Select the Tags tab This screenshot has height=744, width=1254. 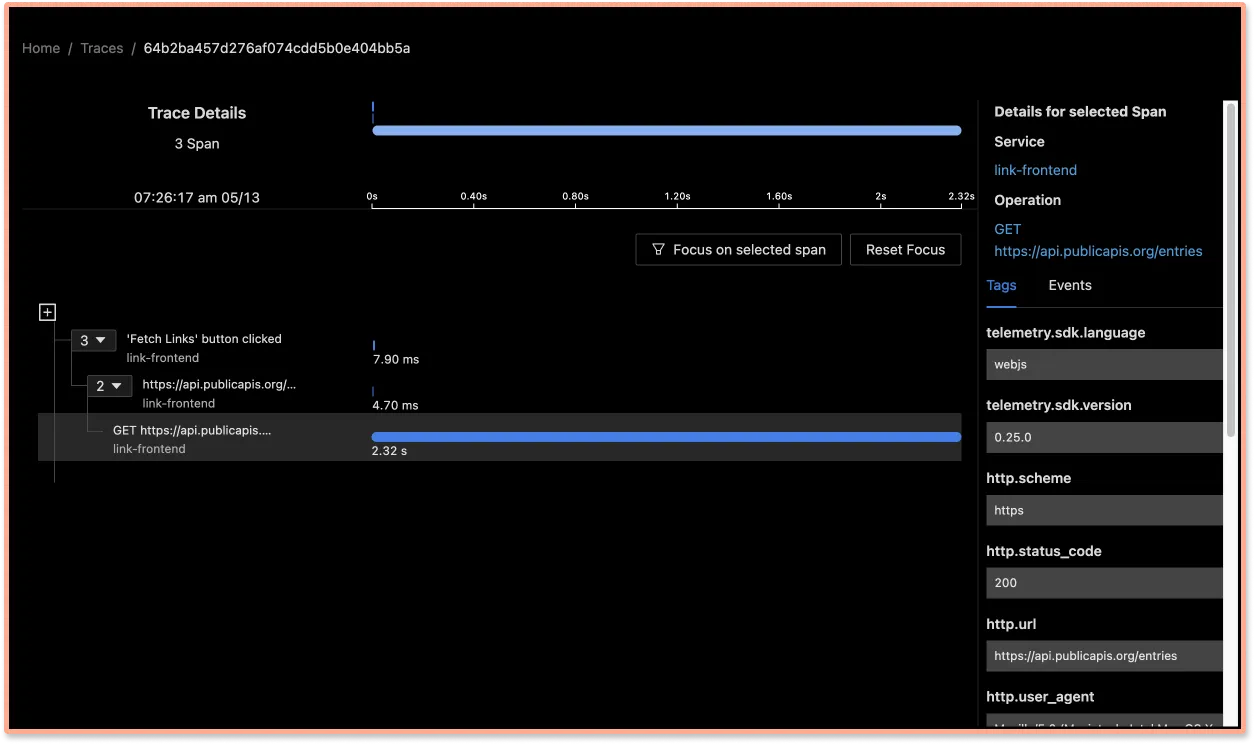pyautogui.click(x=1001, y=286)
